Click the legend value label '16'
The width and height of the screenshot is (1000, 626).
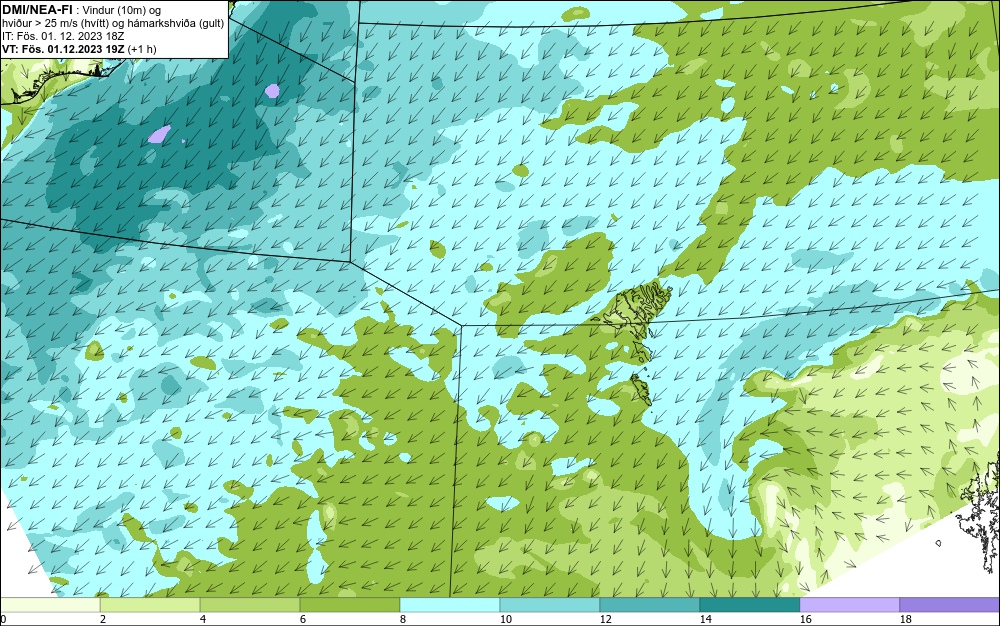pos(805,619)
